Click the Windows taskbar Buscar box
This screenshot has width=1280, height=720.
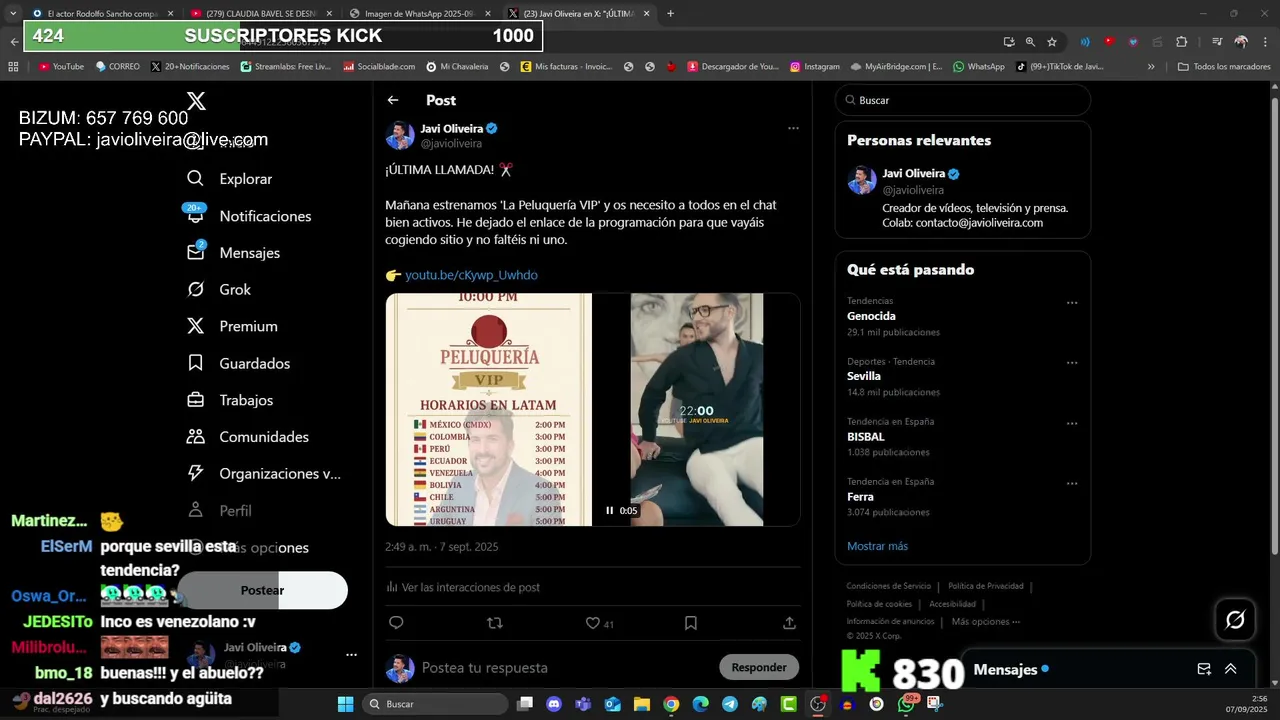click(434, 704)
